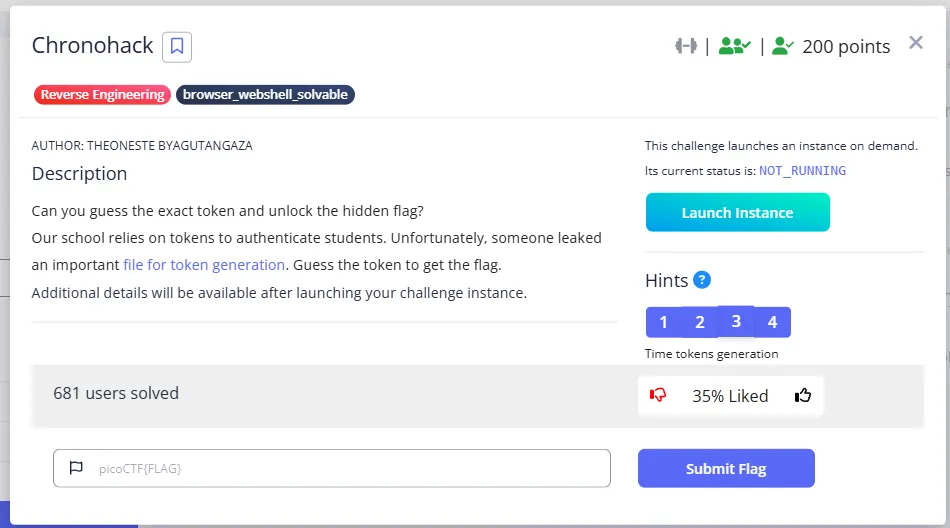Launch the challenge instance
950x528 pixels.
(737, 212)
